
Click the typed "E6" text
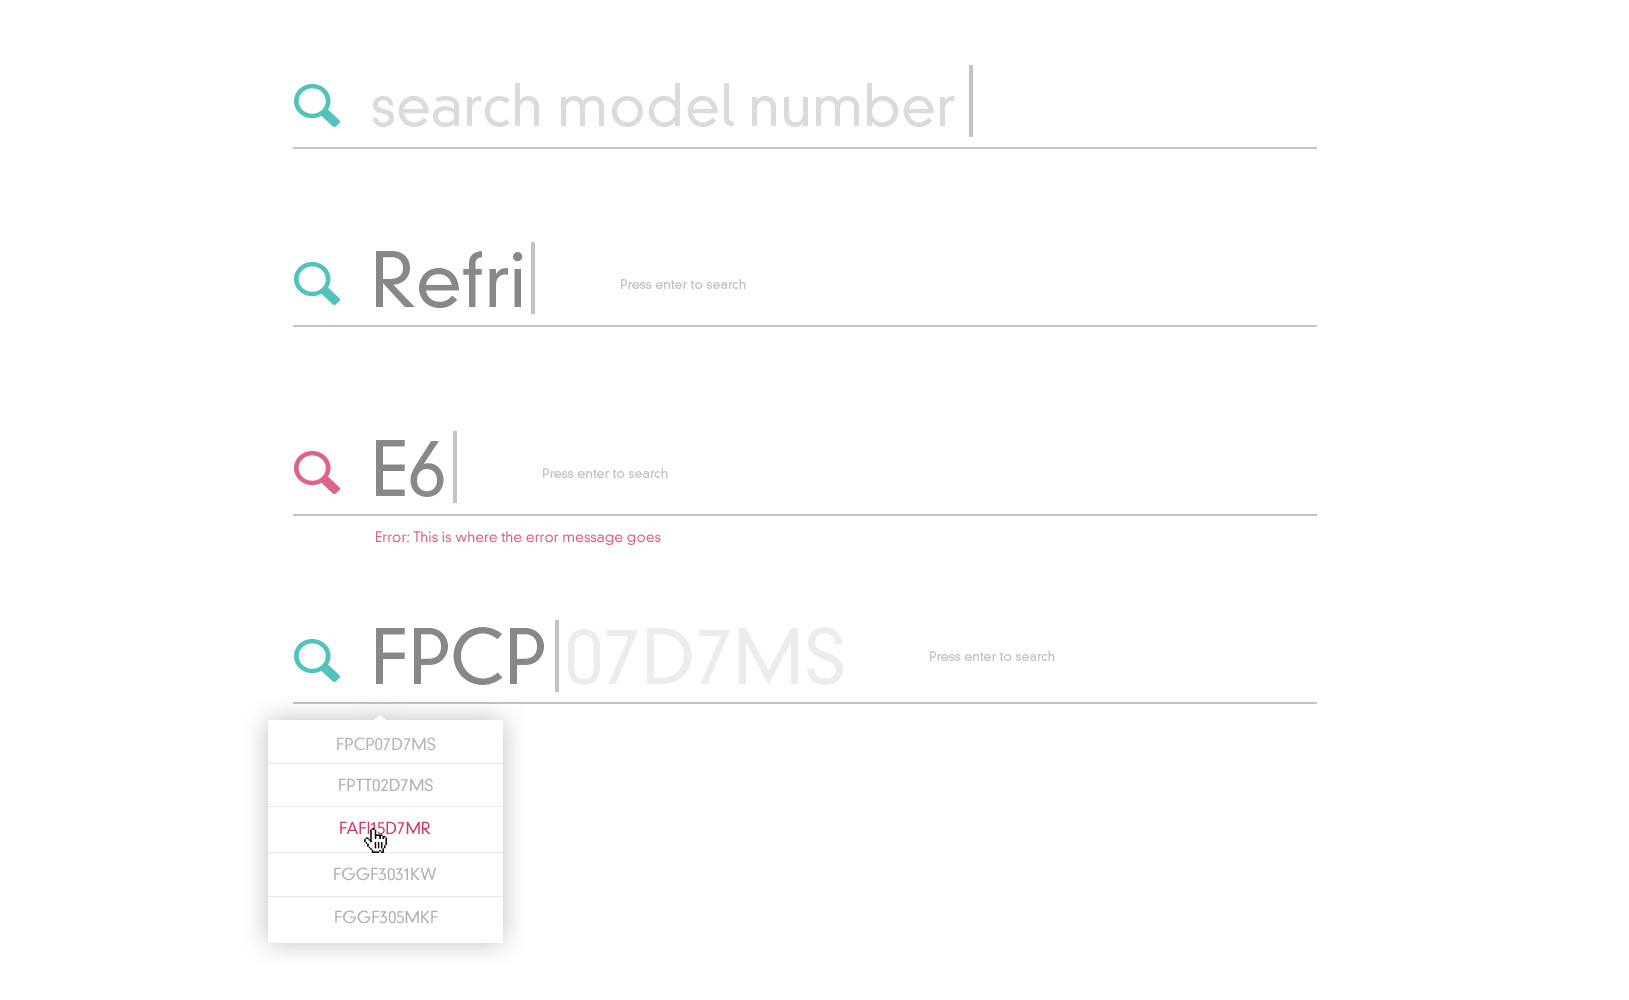(408, 469)
